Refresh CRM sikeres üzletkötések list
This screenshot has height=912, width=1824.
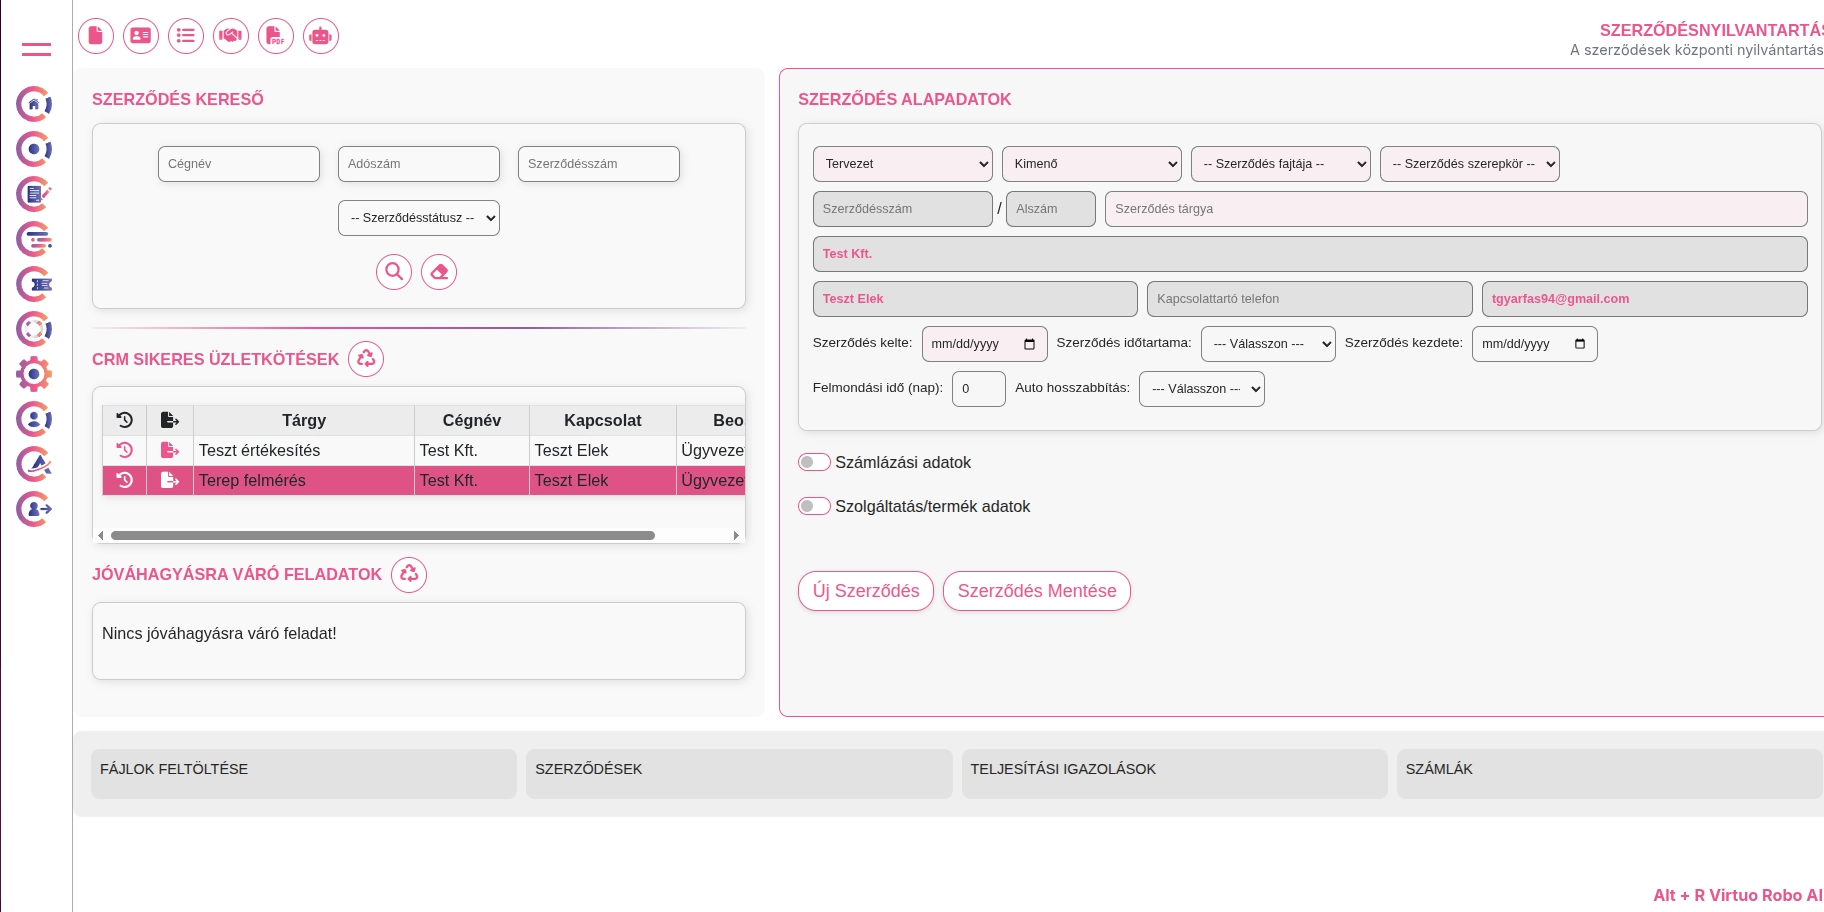(366, 359)
